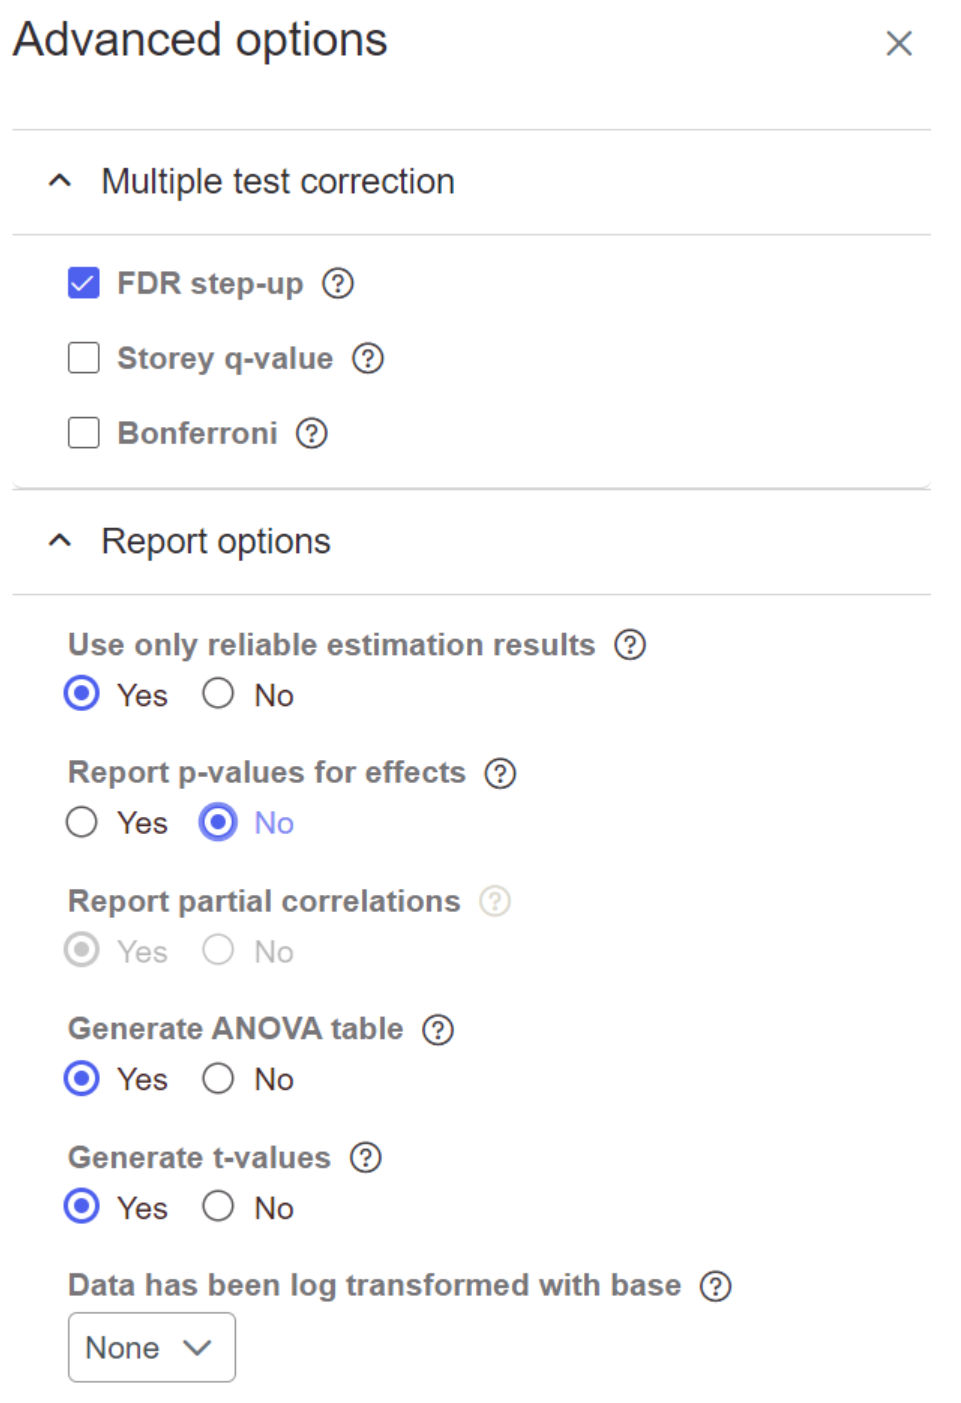Close the Advanced options dialog

899,43
